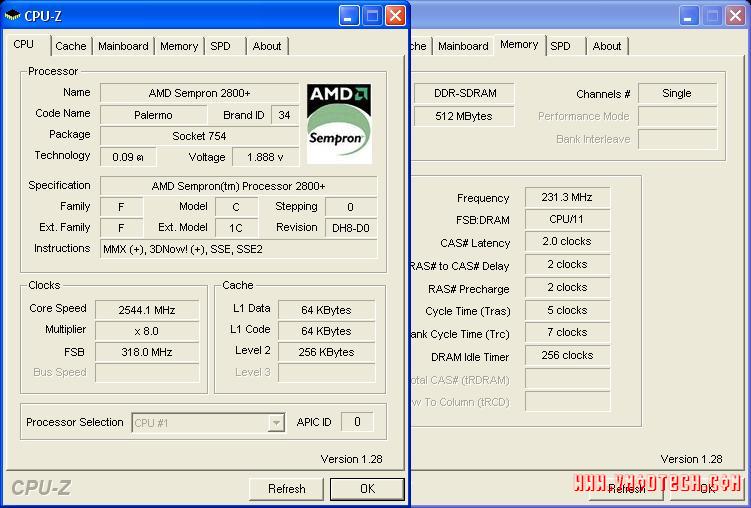Viewport: 751px width, 508px height.
Task: Open About tab in the back Memory window
Action: (607, 46)
